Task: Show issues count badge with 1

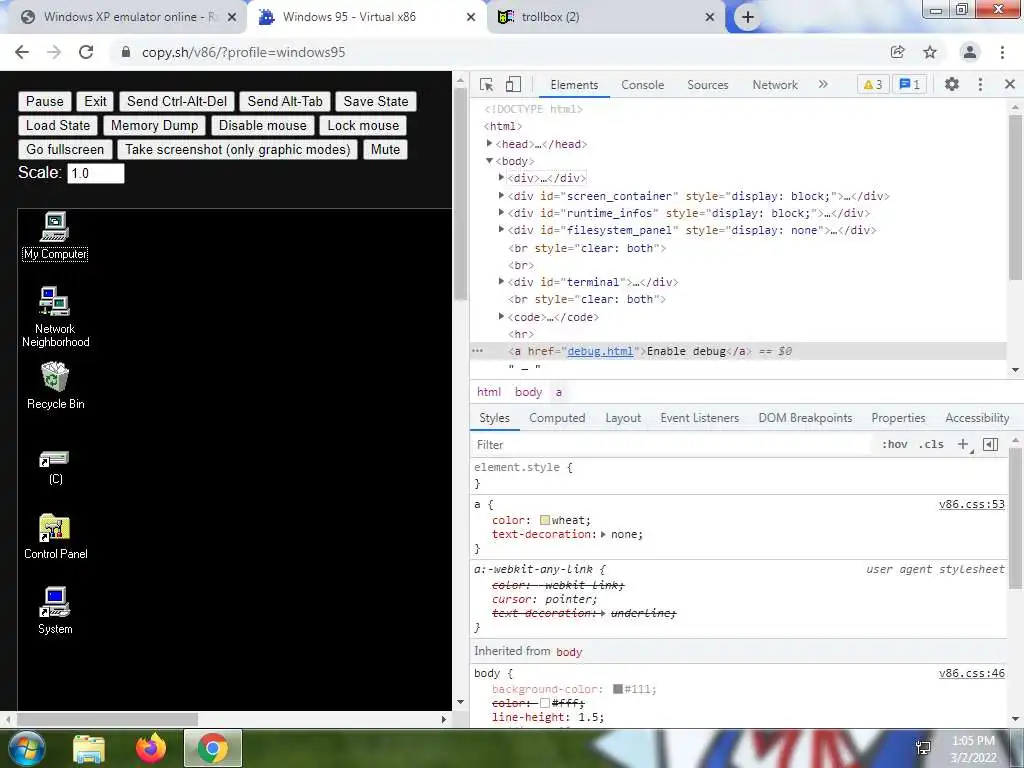Action: 910,84
